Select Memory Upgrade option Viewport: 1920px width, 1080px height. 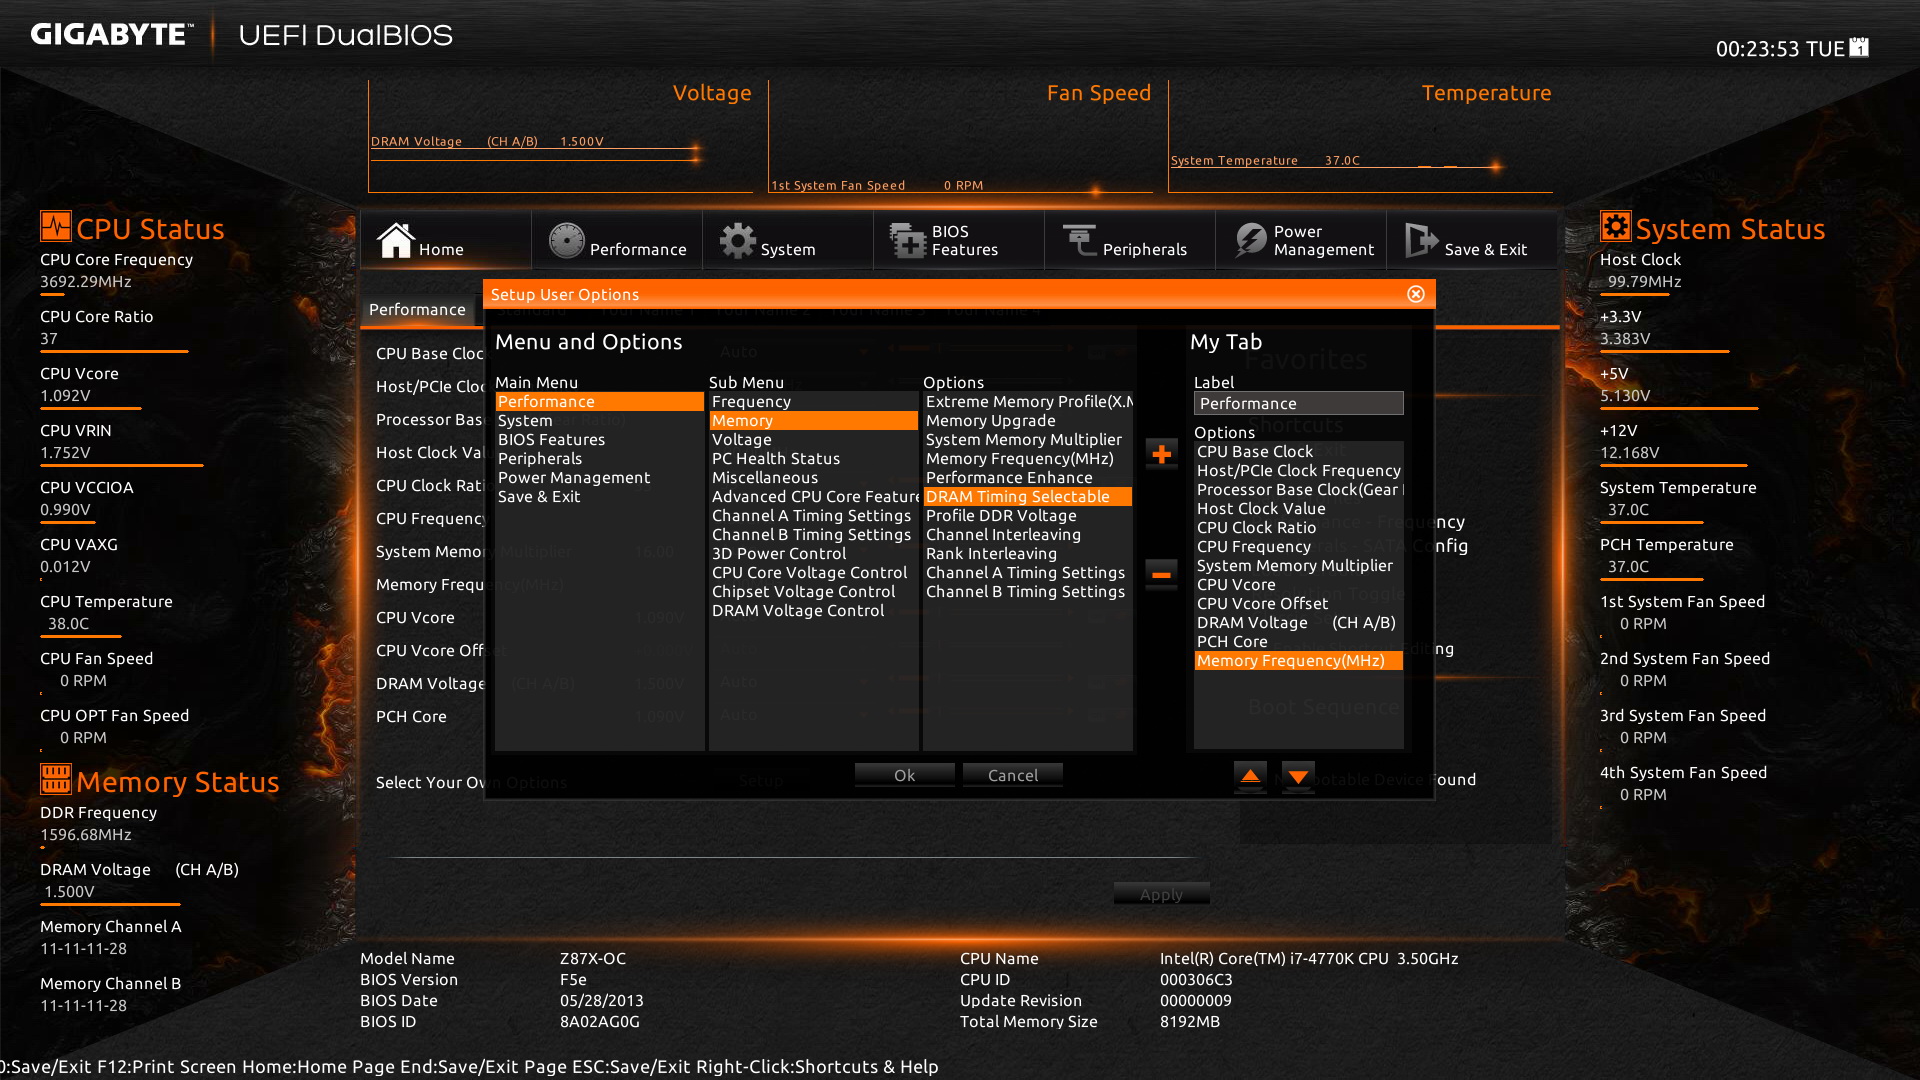[1027, 420]
